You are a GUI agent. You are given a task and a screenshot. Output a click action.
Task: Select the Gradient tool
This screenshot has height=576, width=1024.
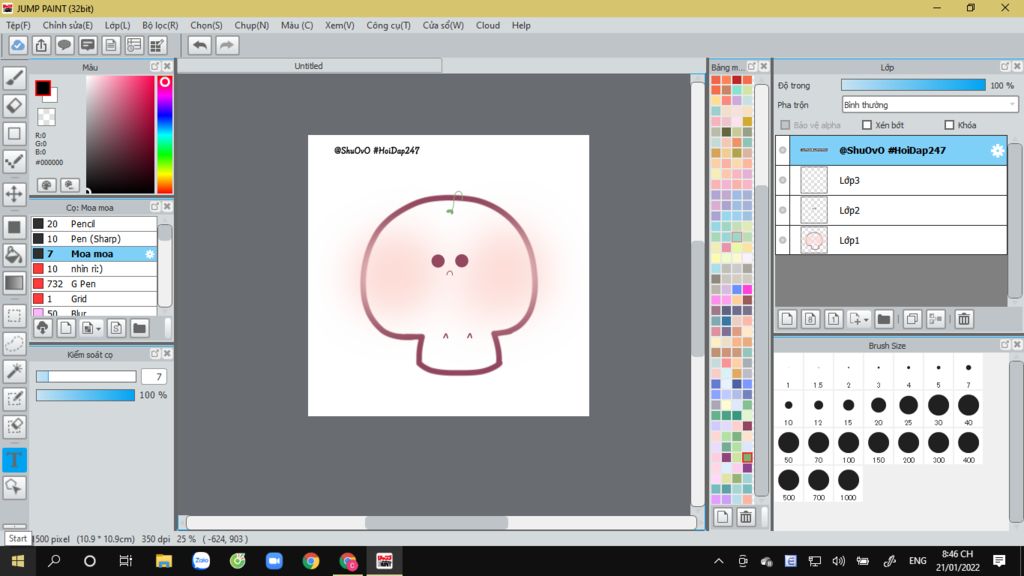[x=14, y=283]
